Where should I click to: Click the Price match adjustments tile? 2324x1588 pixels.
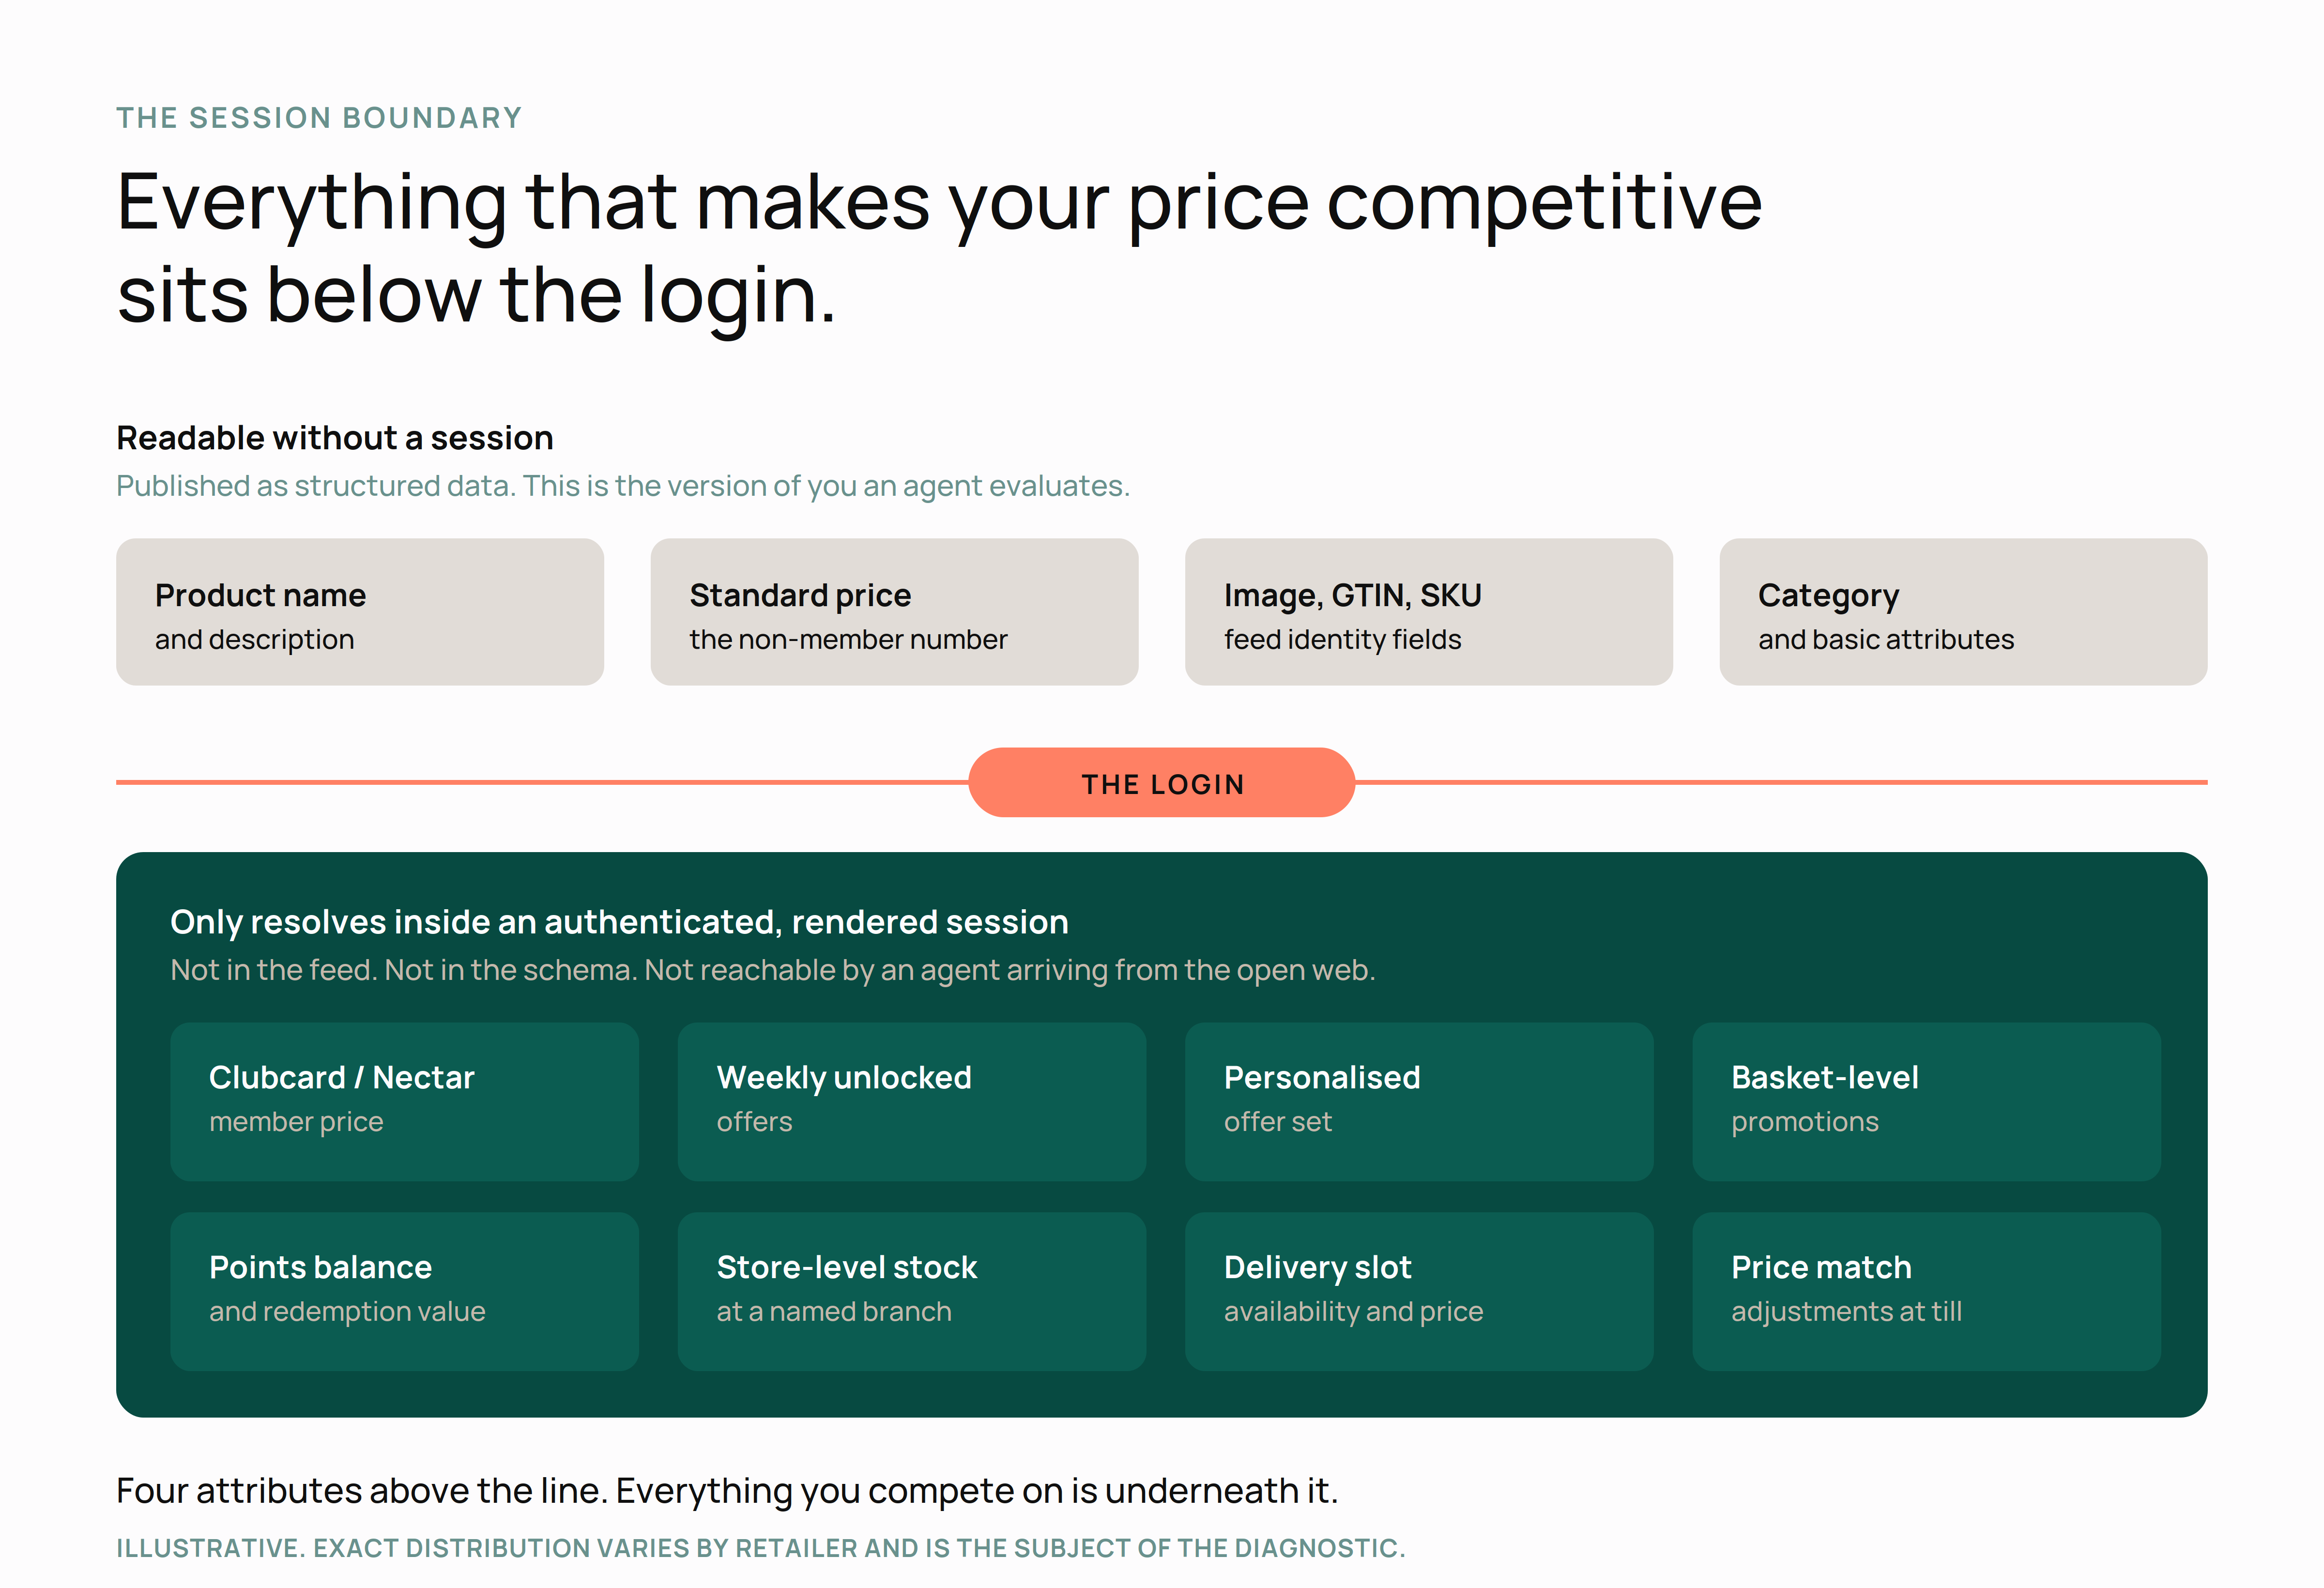coord(1927,1292)
